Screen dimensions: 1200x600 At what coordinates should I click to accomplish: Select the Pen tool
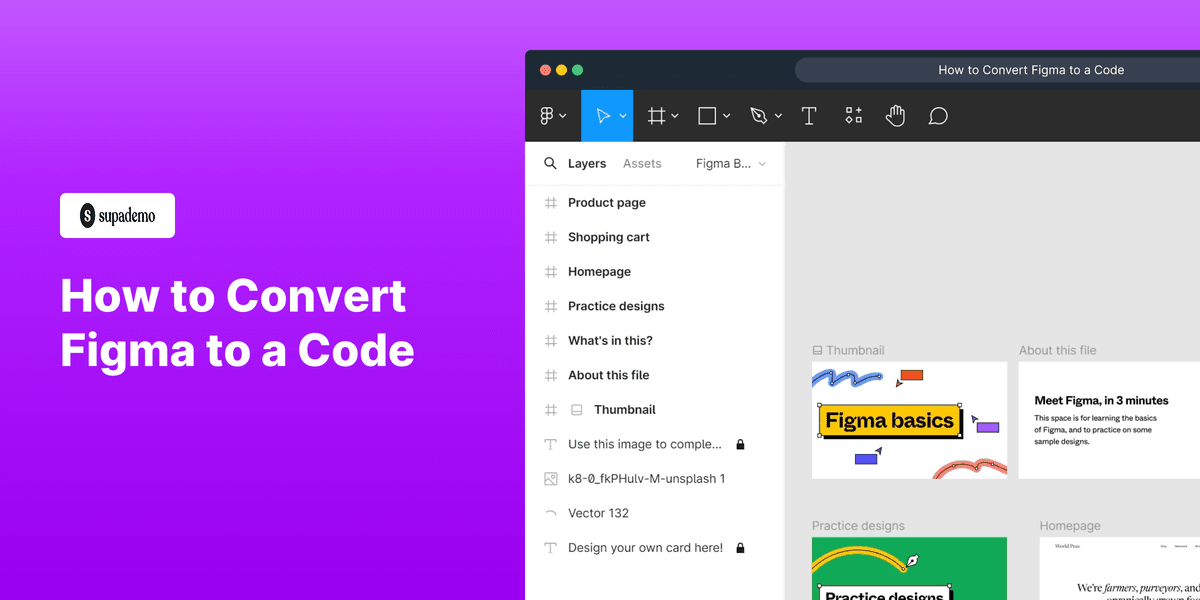pos(759,115)
